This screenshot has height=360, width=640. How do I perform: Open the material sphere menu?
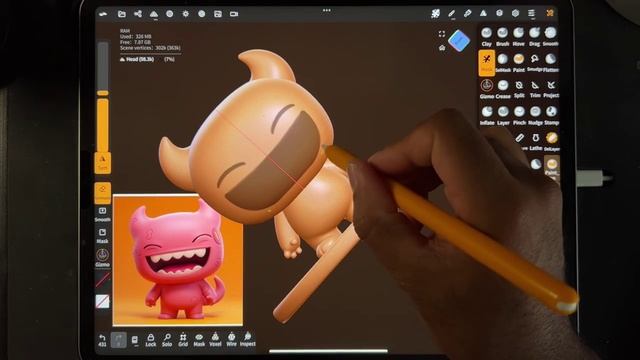click(x=169, y=14)
